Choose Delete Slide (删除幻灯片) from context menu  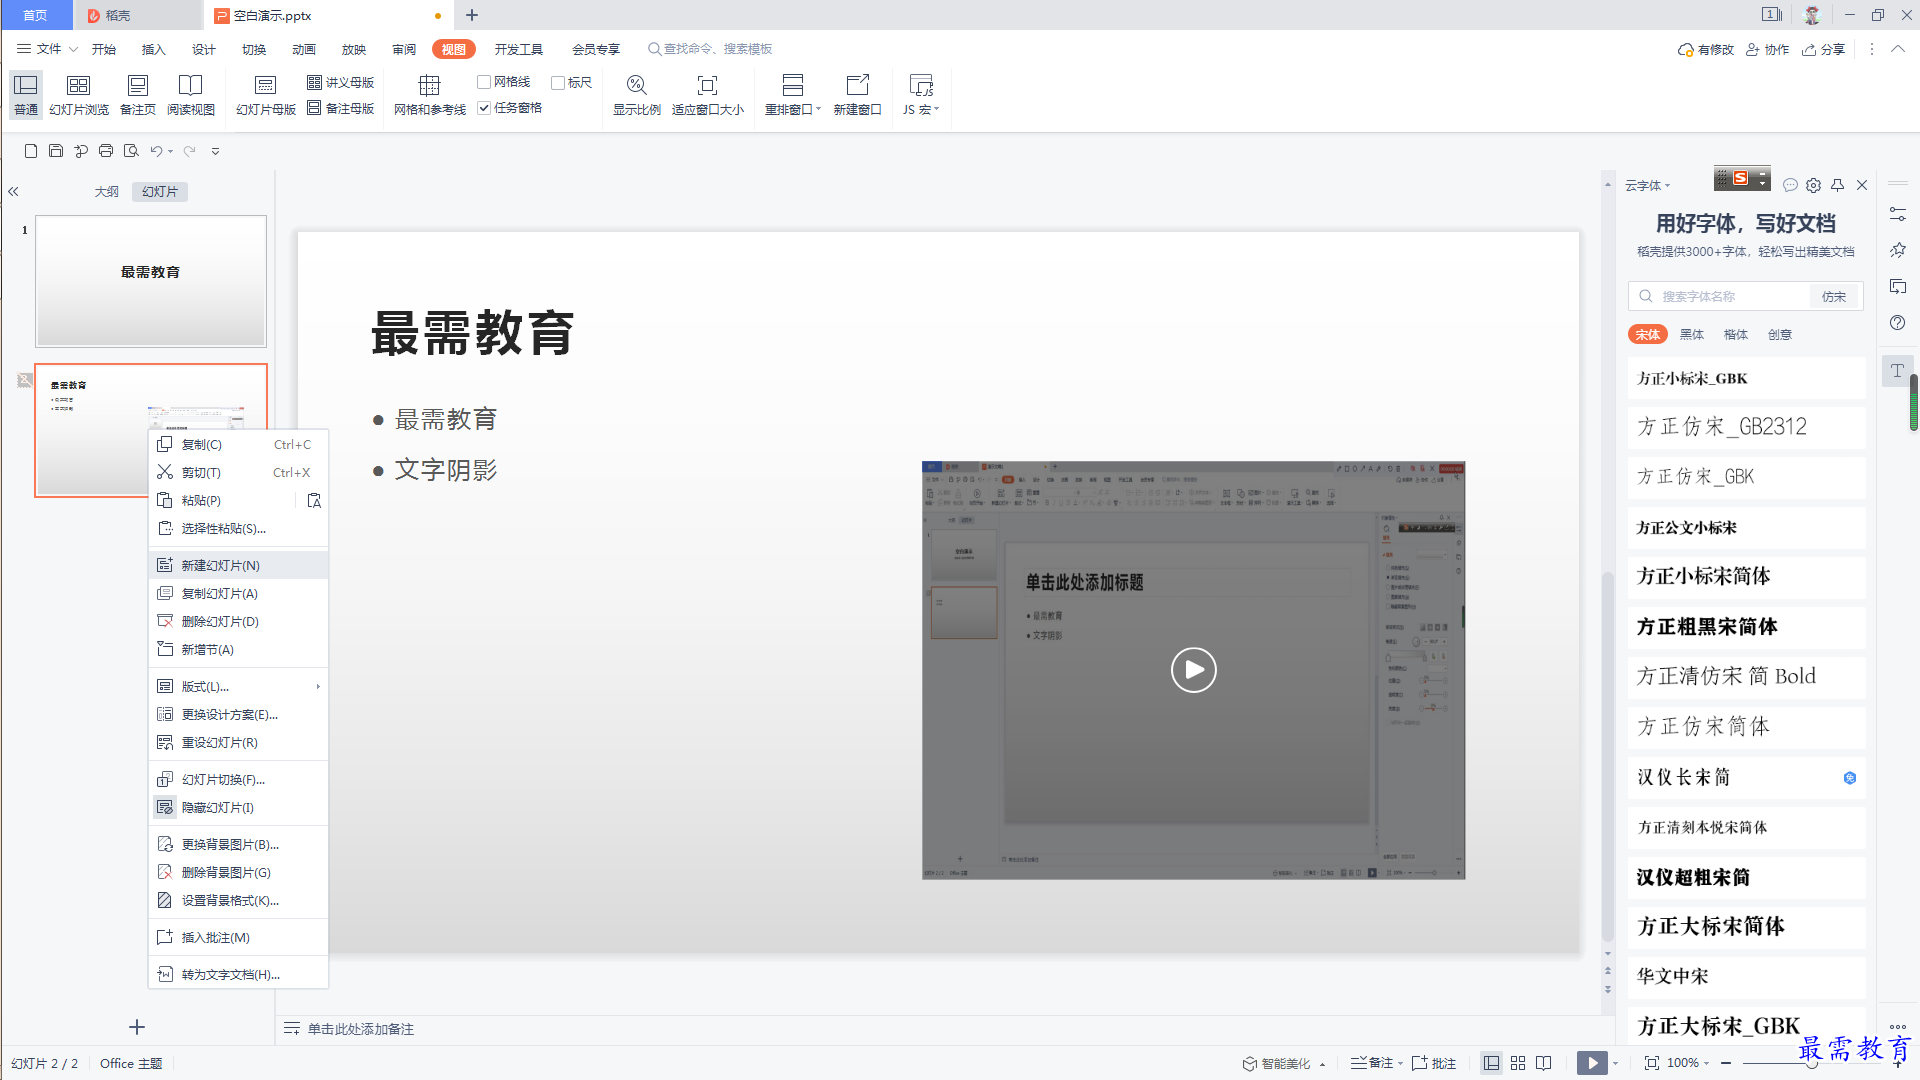pyautogui.click(x=238, y=621)
